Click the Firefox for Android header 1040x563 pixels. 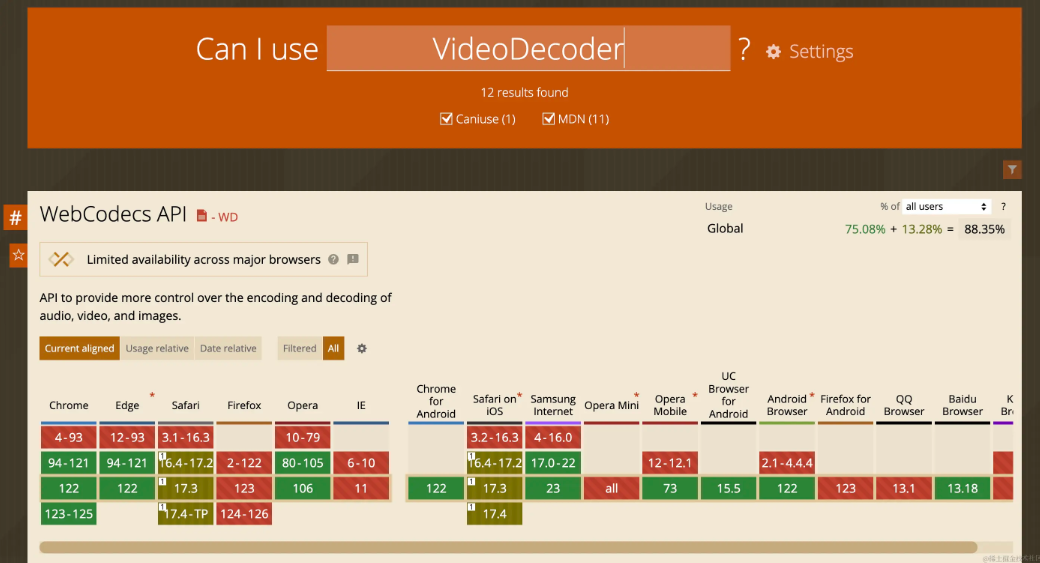click(x=846, y=405)
